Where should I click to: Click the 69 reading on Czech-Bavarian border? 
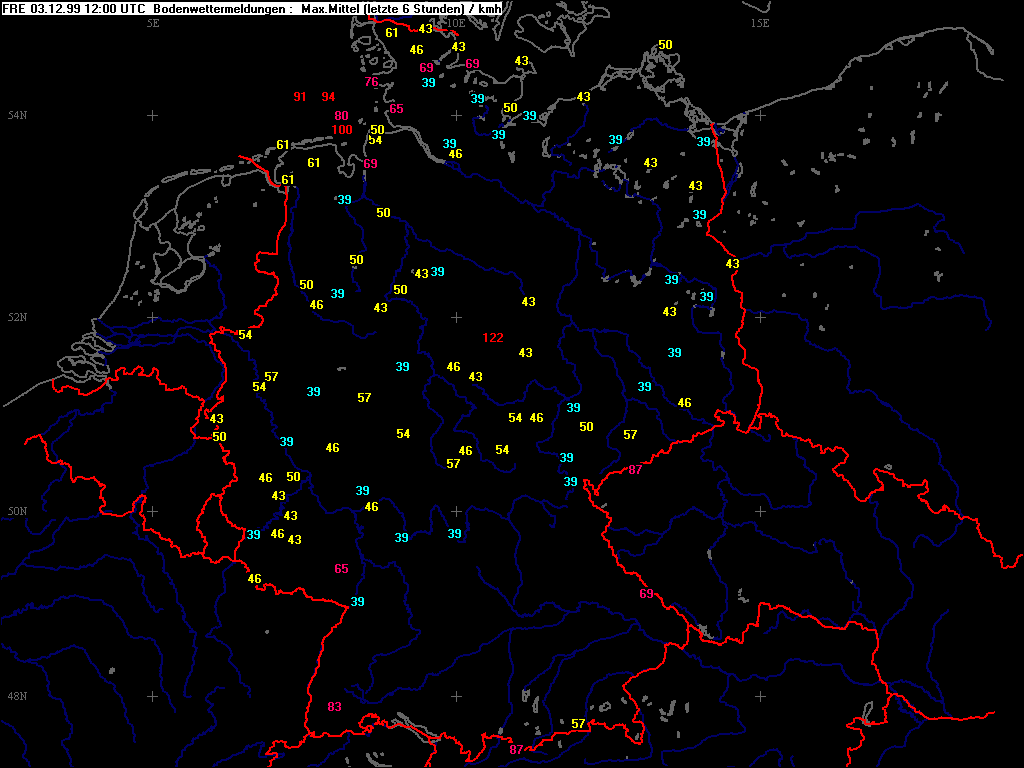[646, 594]
